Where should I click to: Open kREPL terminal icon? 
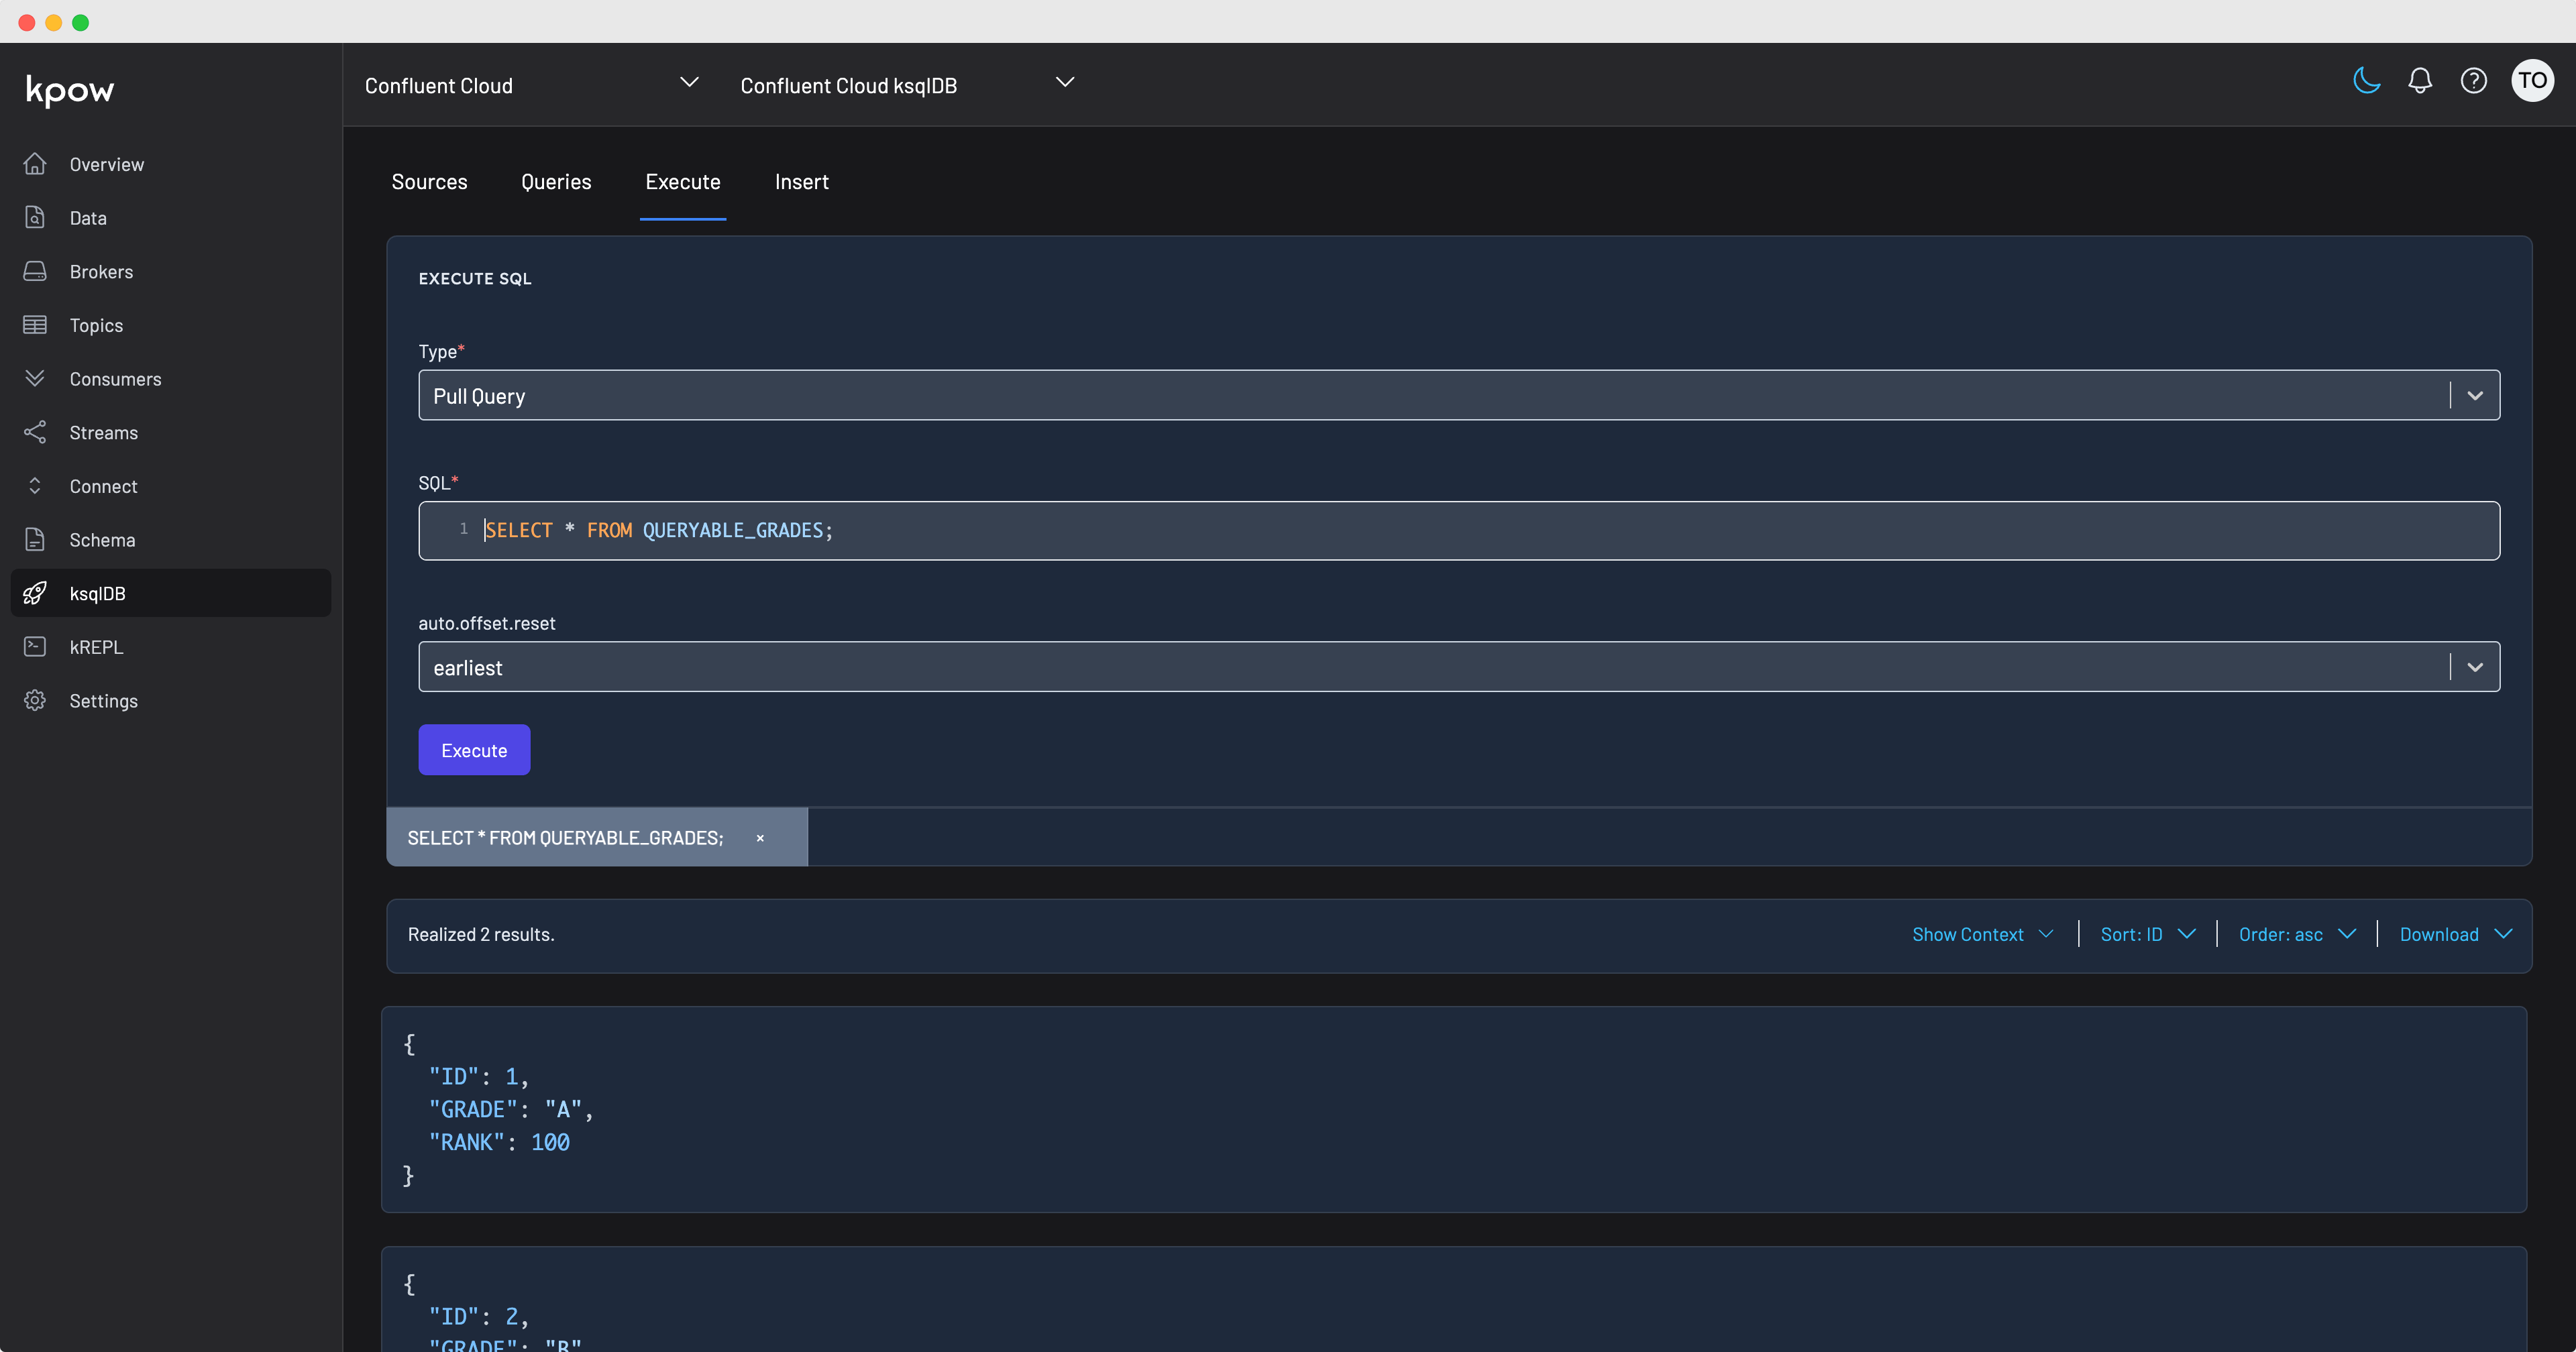35,646
